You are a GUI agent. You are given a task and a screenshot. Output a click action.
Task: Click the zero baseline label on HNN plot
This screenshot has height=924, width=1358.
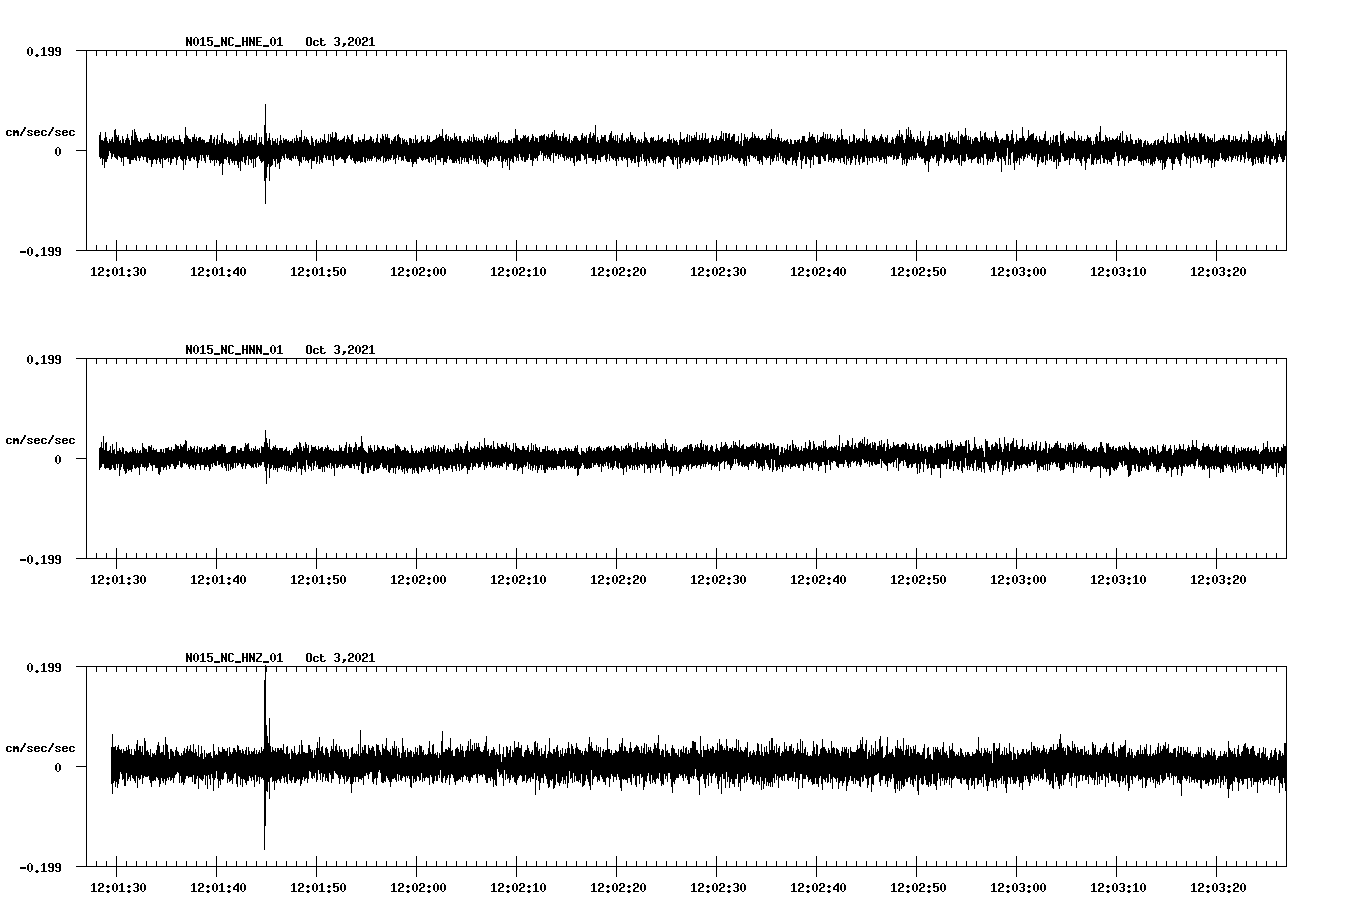[58, 459]
